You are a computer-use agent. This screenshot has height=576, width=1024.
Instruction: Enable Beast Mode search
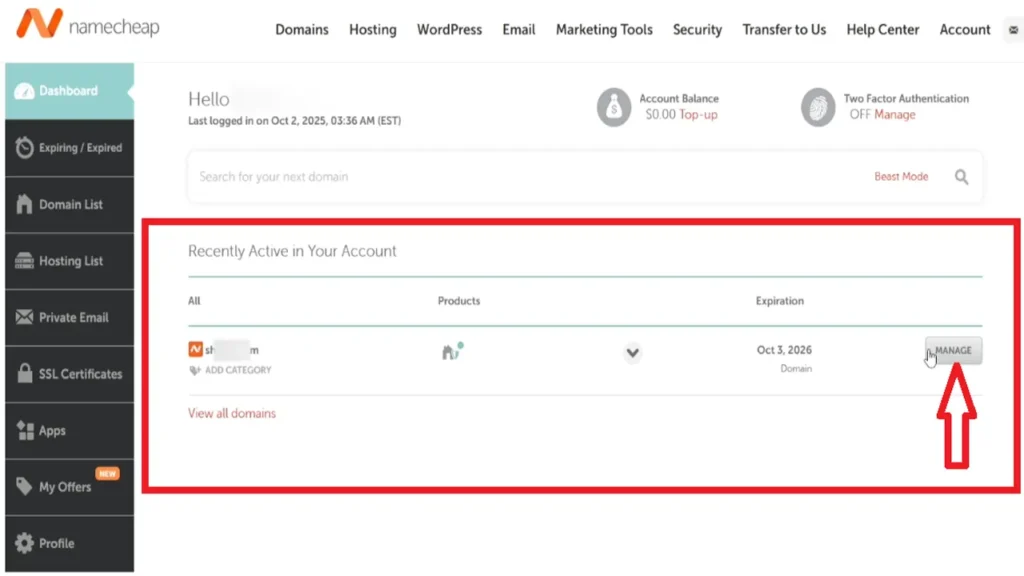901,177
